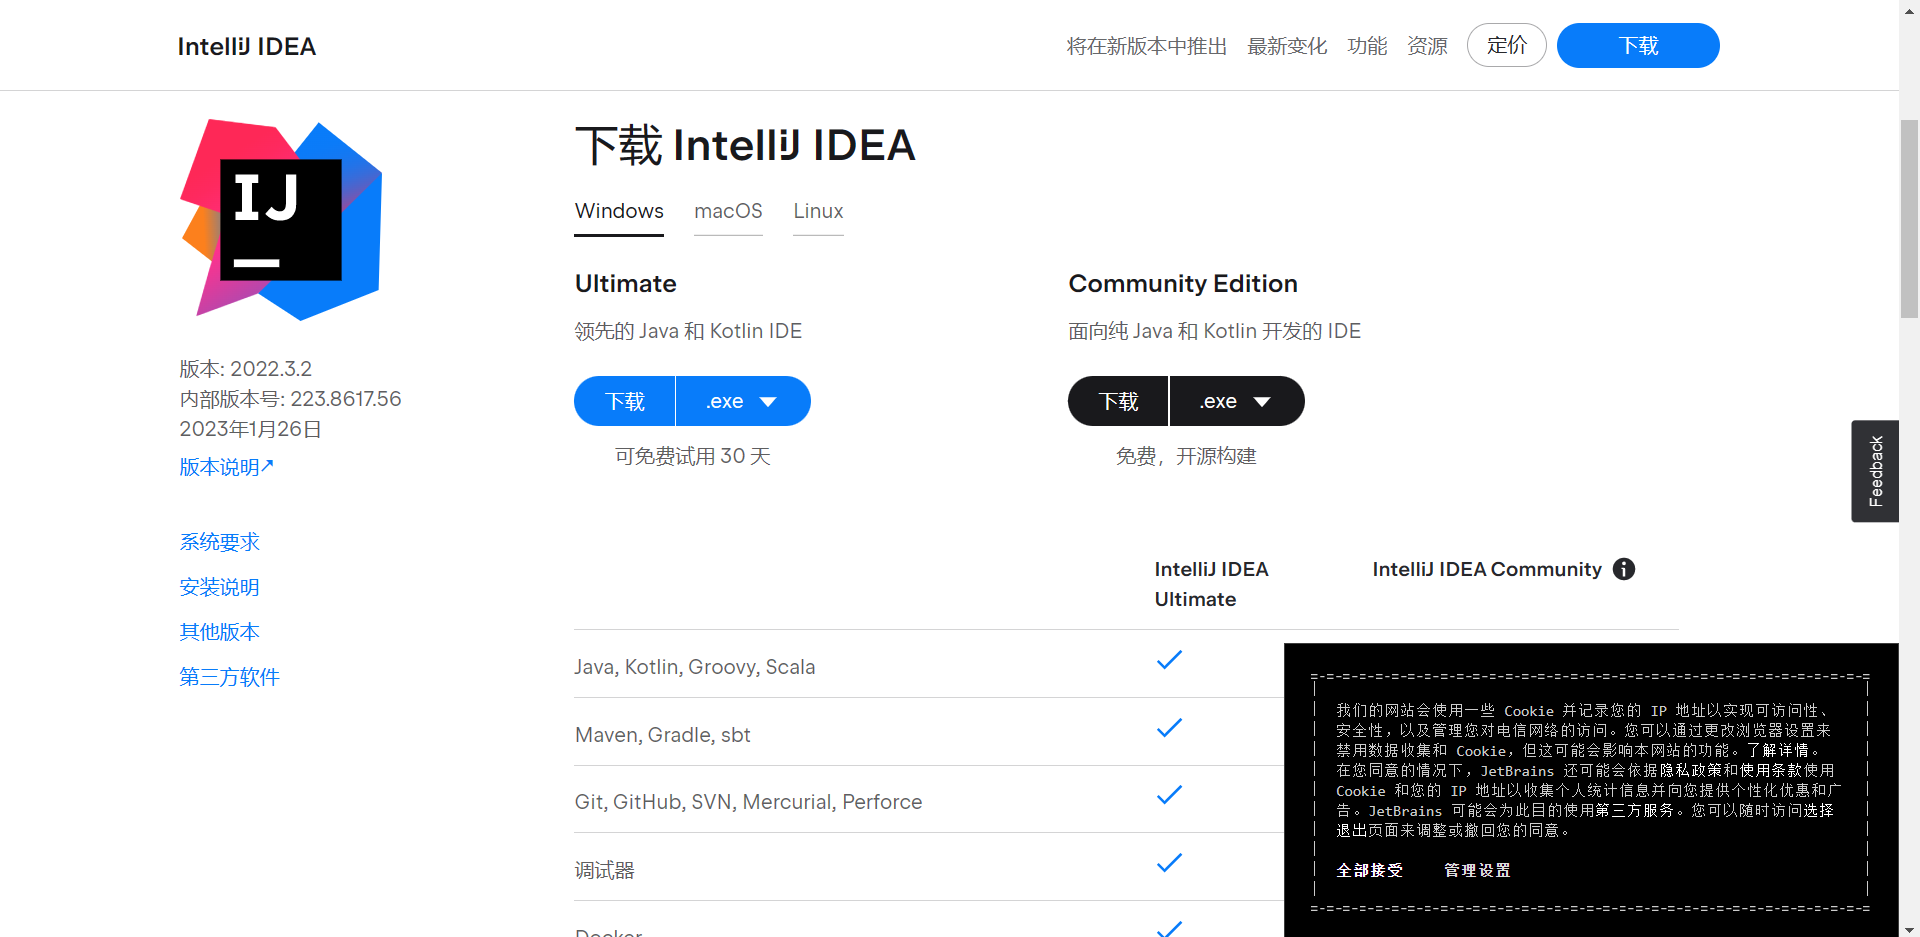Open the 版本说明 release notes link
The height and width of the screenshot is (937, 1920).
tap(226, 467)
